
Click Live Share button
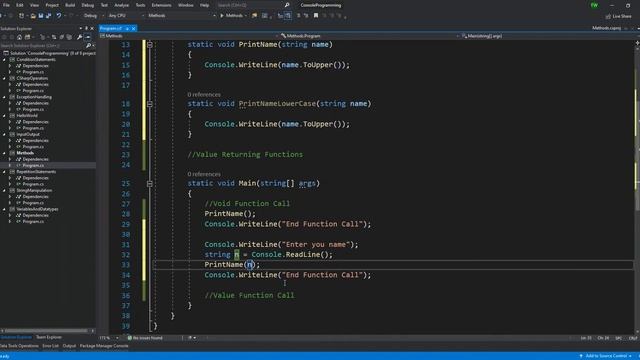[x=618, y=16]
